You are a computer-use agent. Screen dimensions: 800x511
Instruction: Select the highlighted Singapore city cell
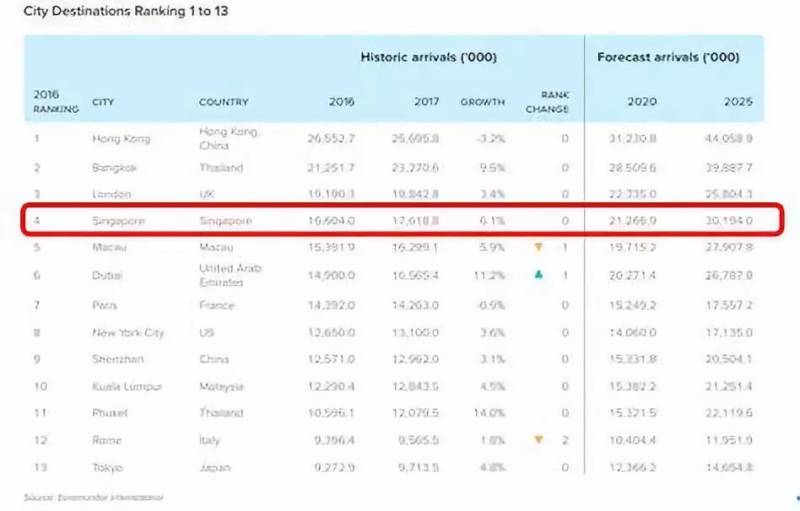(120, 220)
